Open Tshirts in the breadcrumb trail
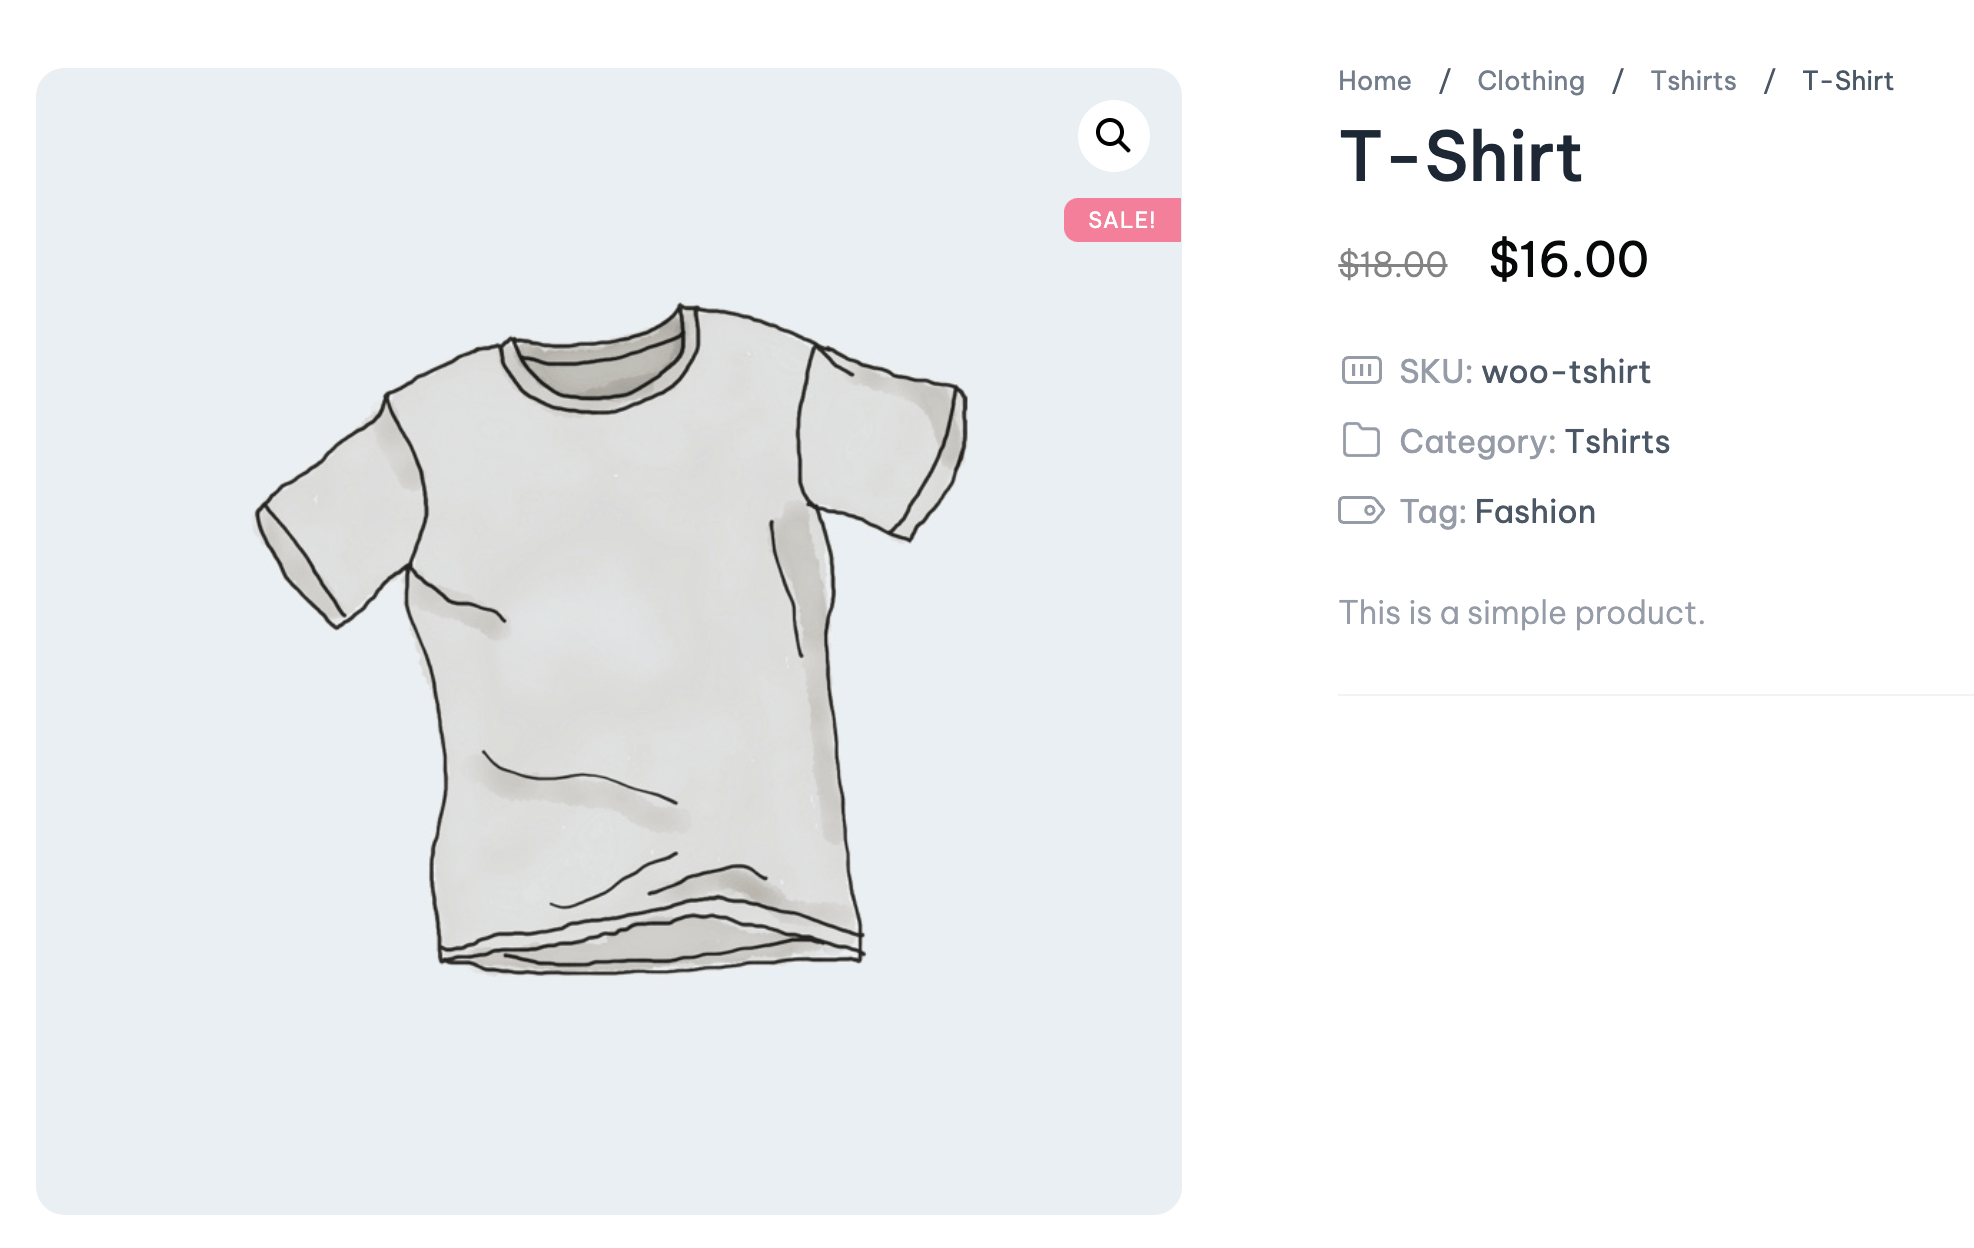This screenshot has width=1974, height=1248. coord(1693,81)
